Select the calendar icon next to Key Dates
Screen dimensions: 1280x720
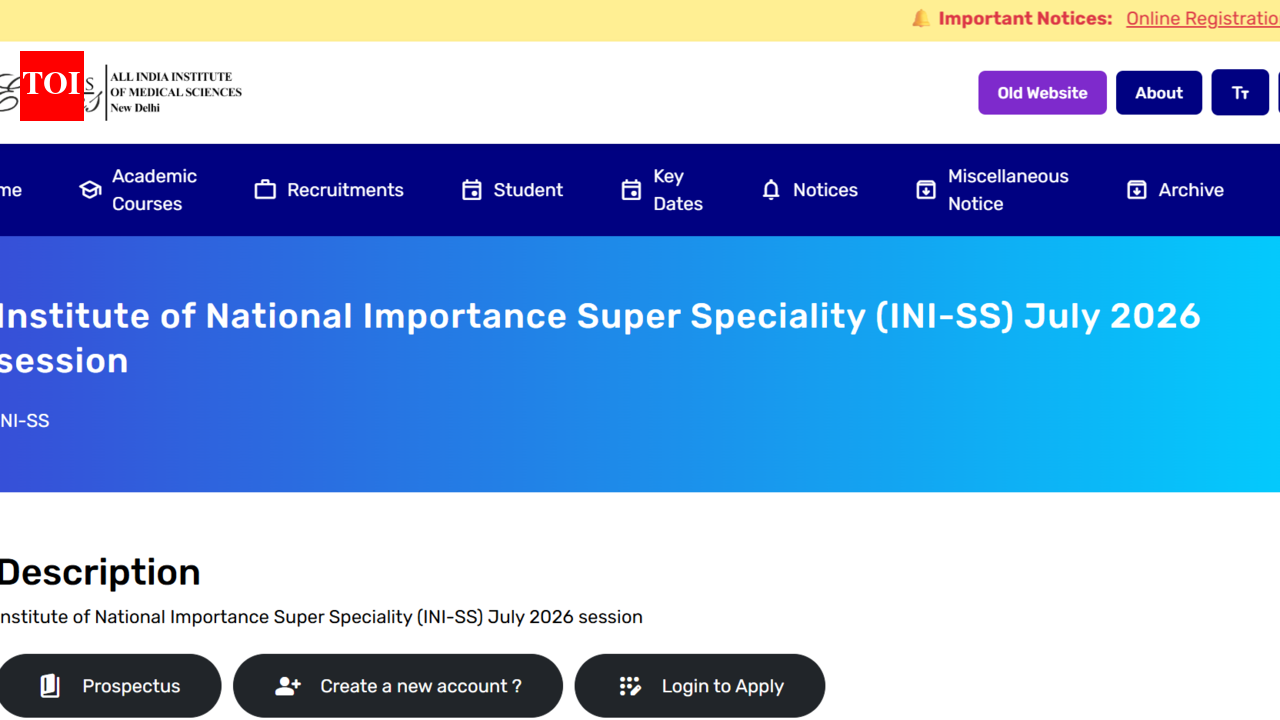tap(631, 189)
